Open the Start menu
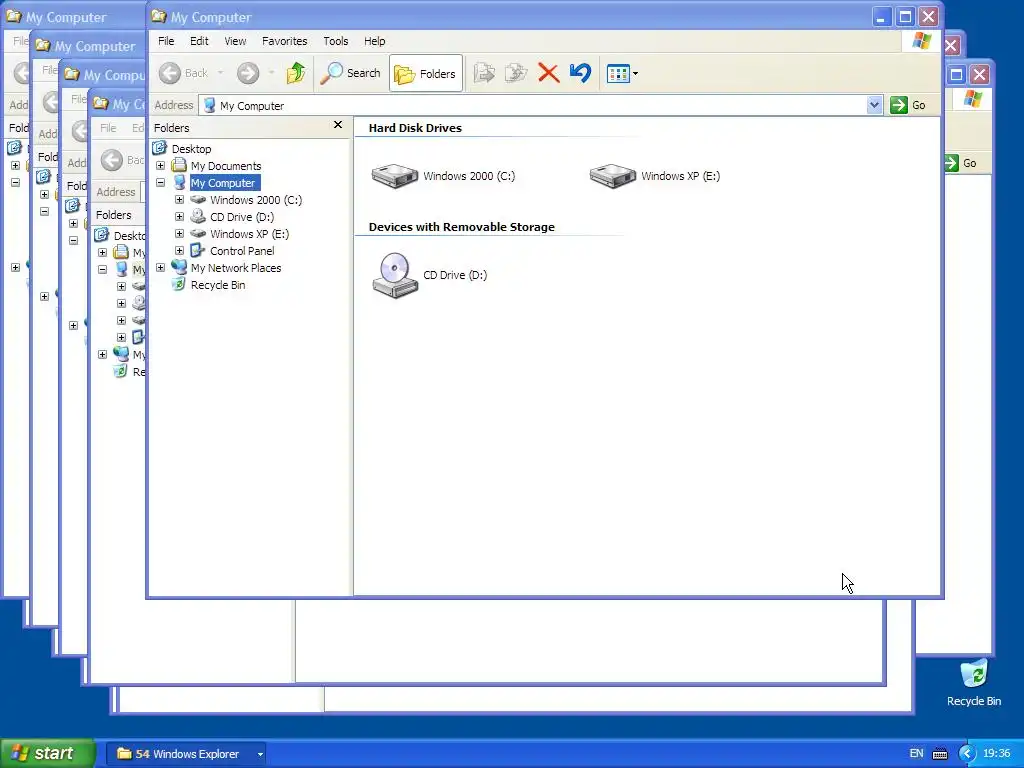Screen dimensions: 1024x768 [47, 754]
